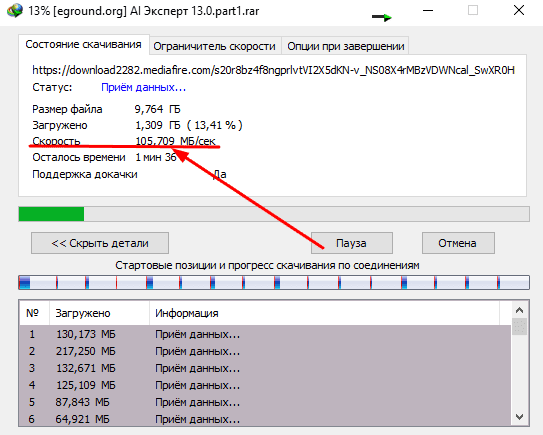Click the IDM globe icon in title bar
This screenshot has height=435, width=543.
15,11
